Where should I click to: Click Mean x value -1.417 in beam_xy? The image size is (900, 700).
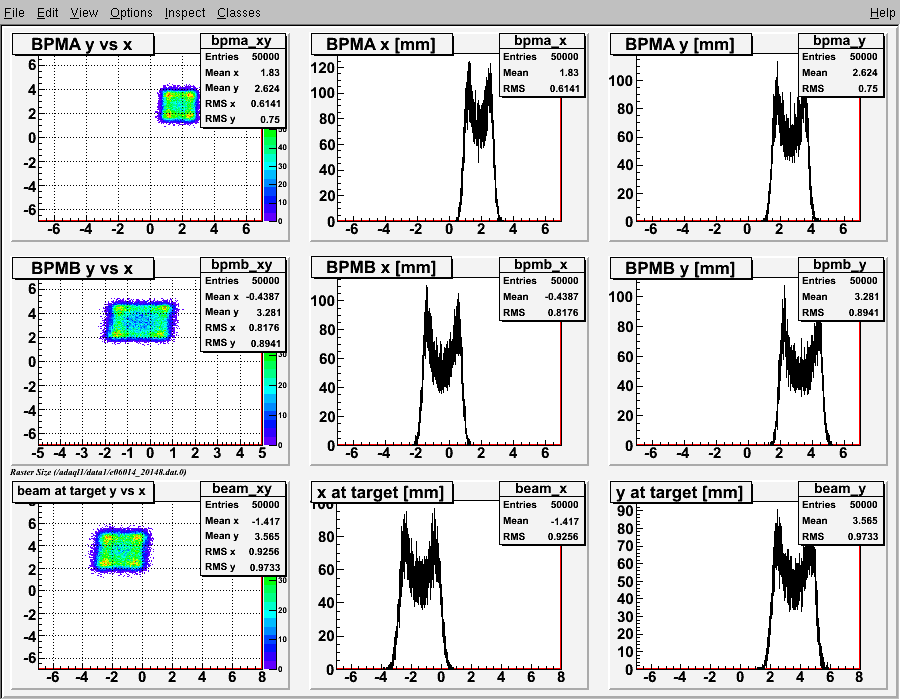(266, 521)
